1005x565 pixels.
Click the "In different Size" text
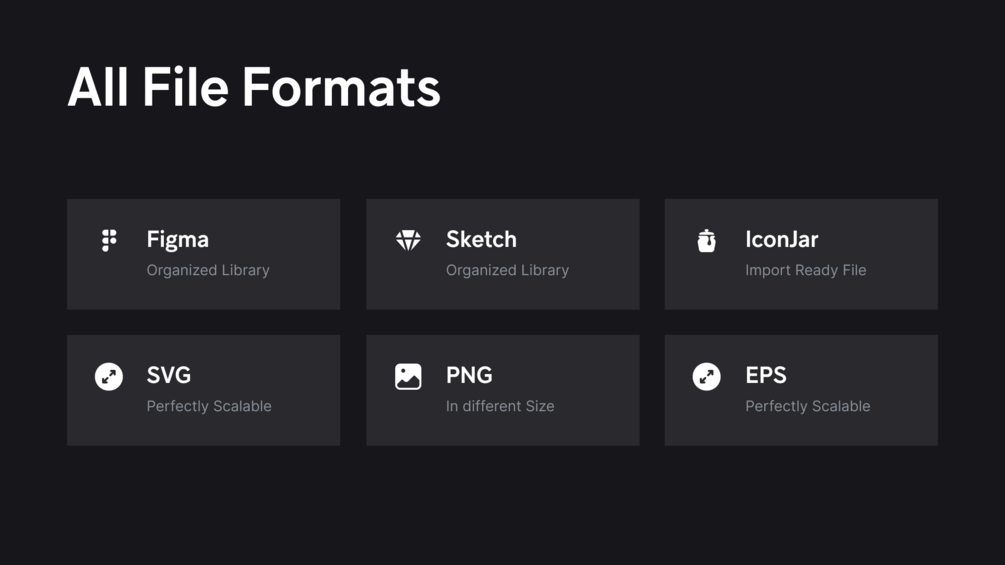coord(500,406)
